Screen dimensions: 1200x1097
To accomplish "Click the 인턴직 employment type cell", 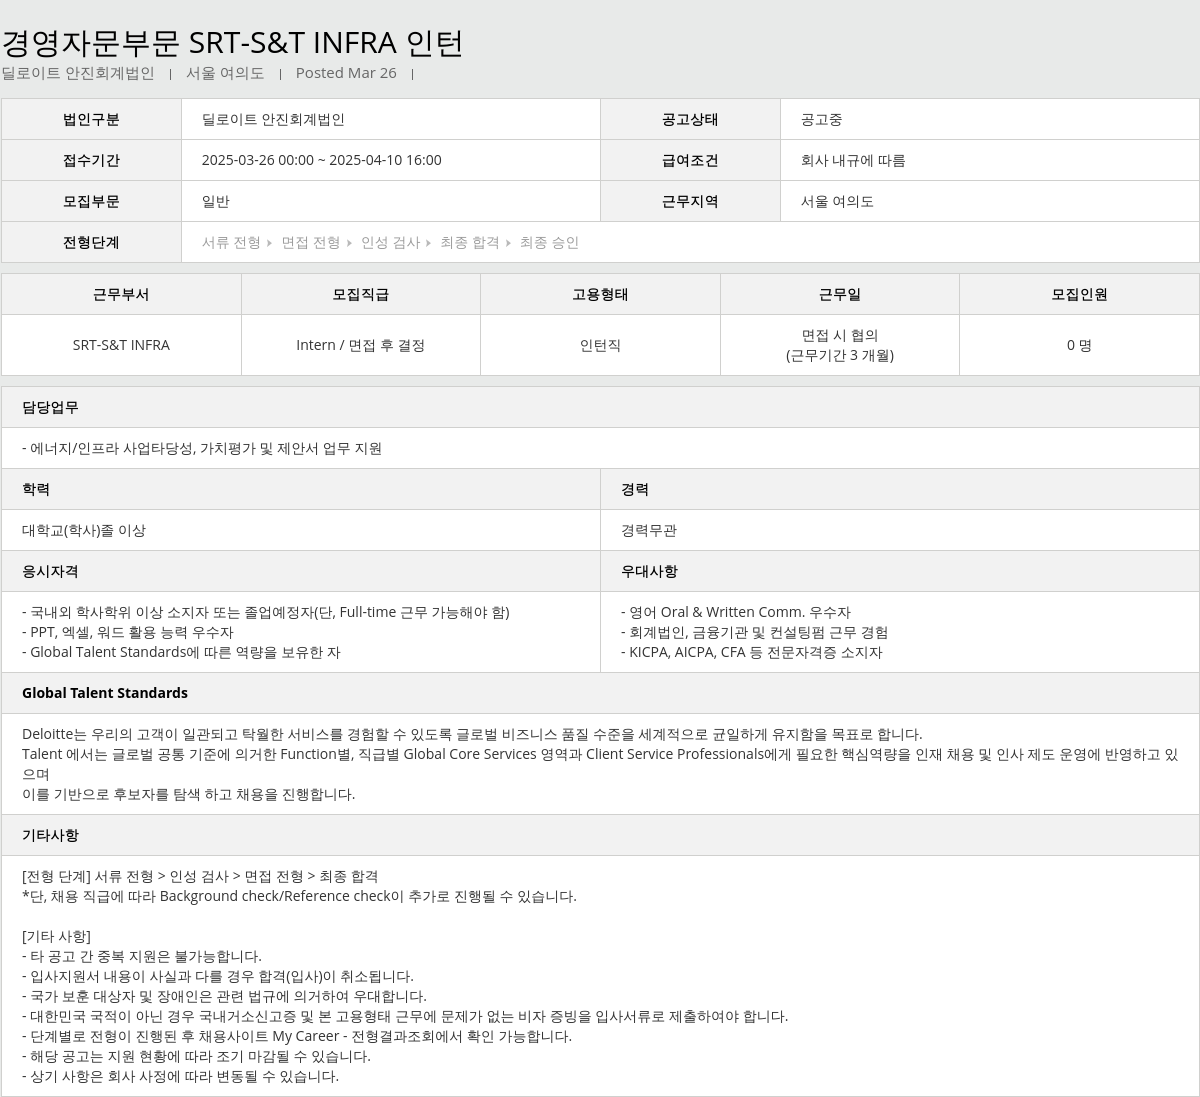I will click(600, 345).
